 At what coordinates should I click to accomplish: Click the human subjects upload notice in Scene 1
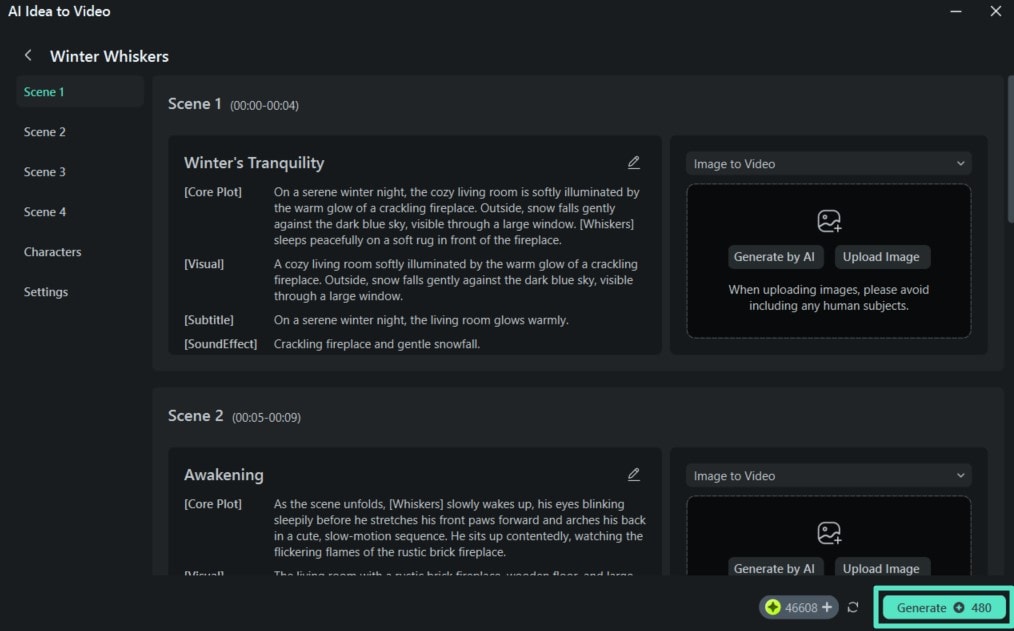pyautogui.click(x=829, y=297)
